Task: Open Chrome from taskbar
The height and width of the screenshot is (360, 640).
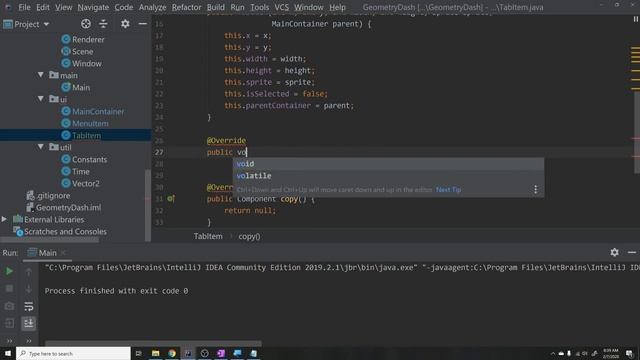Action: [172, 353]
